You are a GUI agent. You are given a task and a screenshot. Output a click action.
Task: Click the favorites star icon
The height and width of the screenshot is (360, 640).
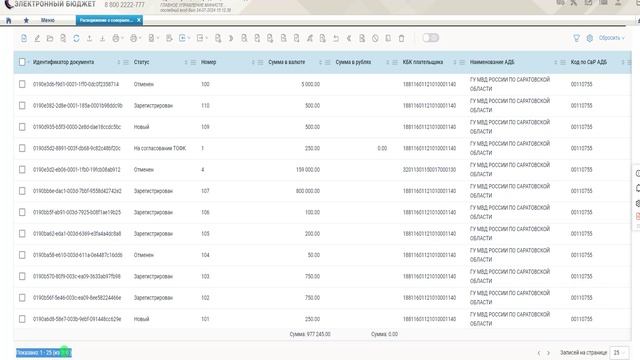coord(26,20)
